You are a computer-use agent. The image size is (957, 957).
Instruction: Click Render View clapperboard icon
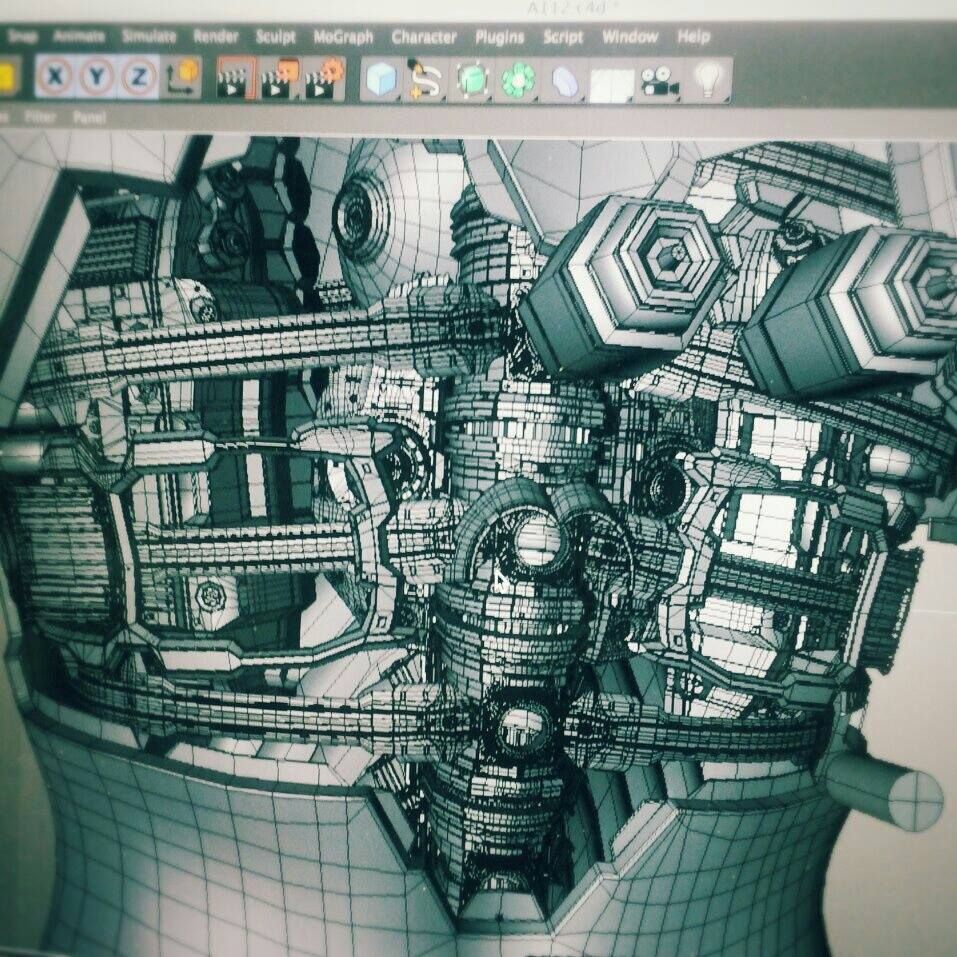234,79
